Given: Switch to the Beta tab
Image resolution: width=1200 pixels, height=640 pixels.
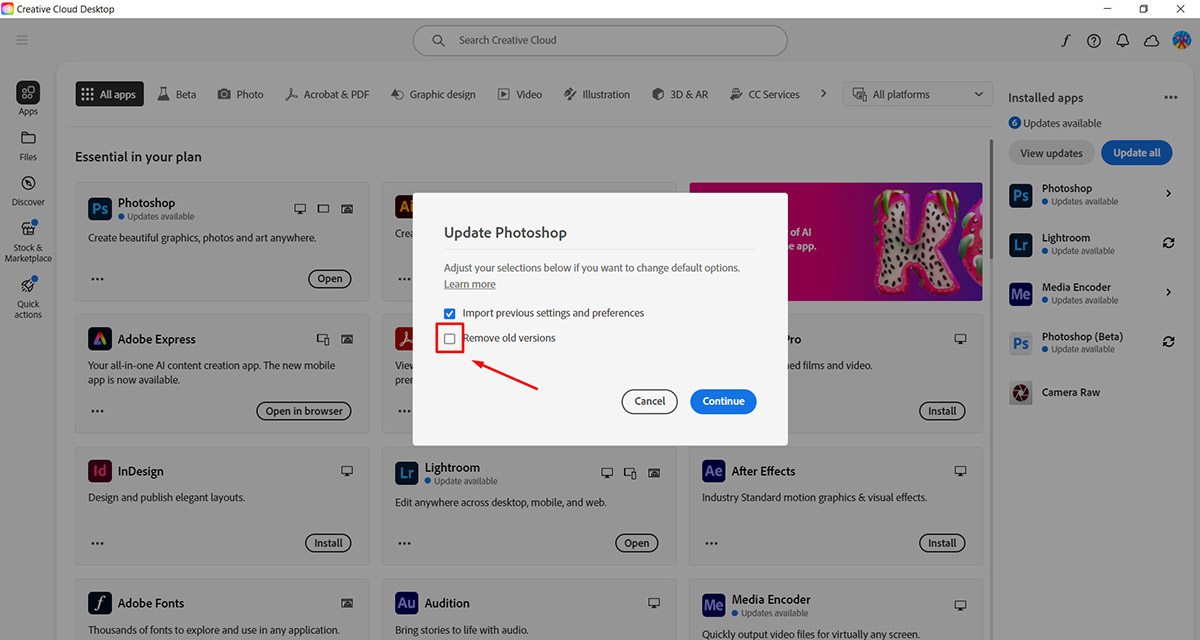Looking at the screenshot, I should click(177, 94).
